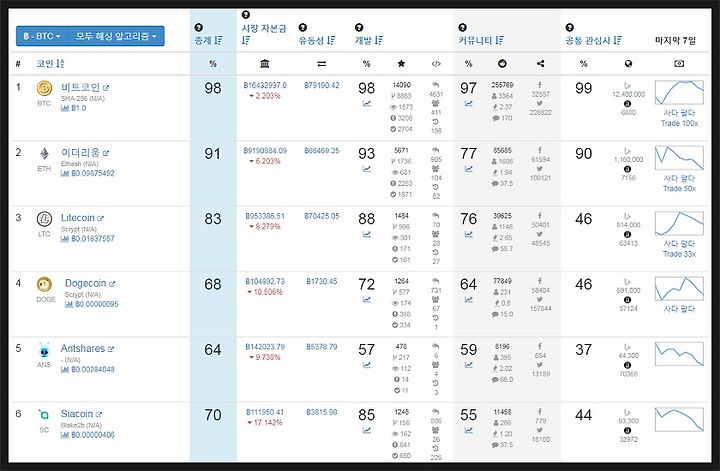
Task: Open Bitcoin 7-day sparkline chart
Action: (679, 92)
